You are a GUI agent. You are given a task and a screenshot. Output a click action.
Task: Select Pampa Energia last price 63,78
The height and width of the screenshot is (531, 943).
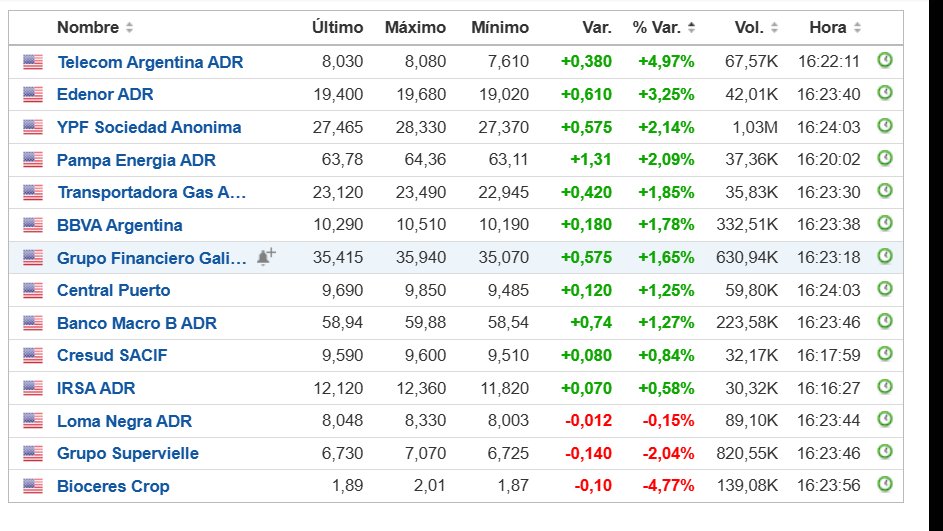tap(343, 160)
